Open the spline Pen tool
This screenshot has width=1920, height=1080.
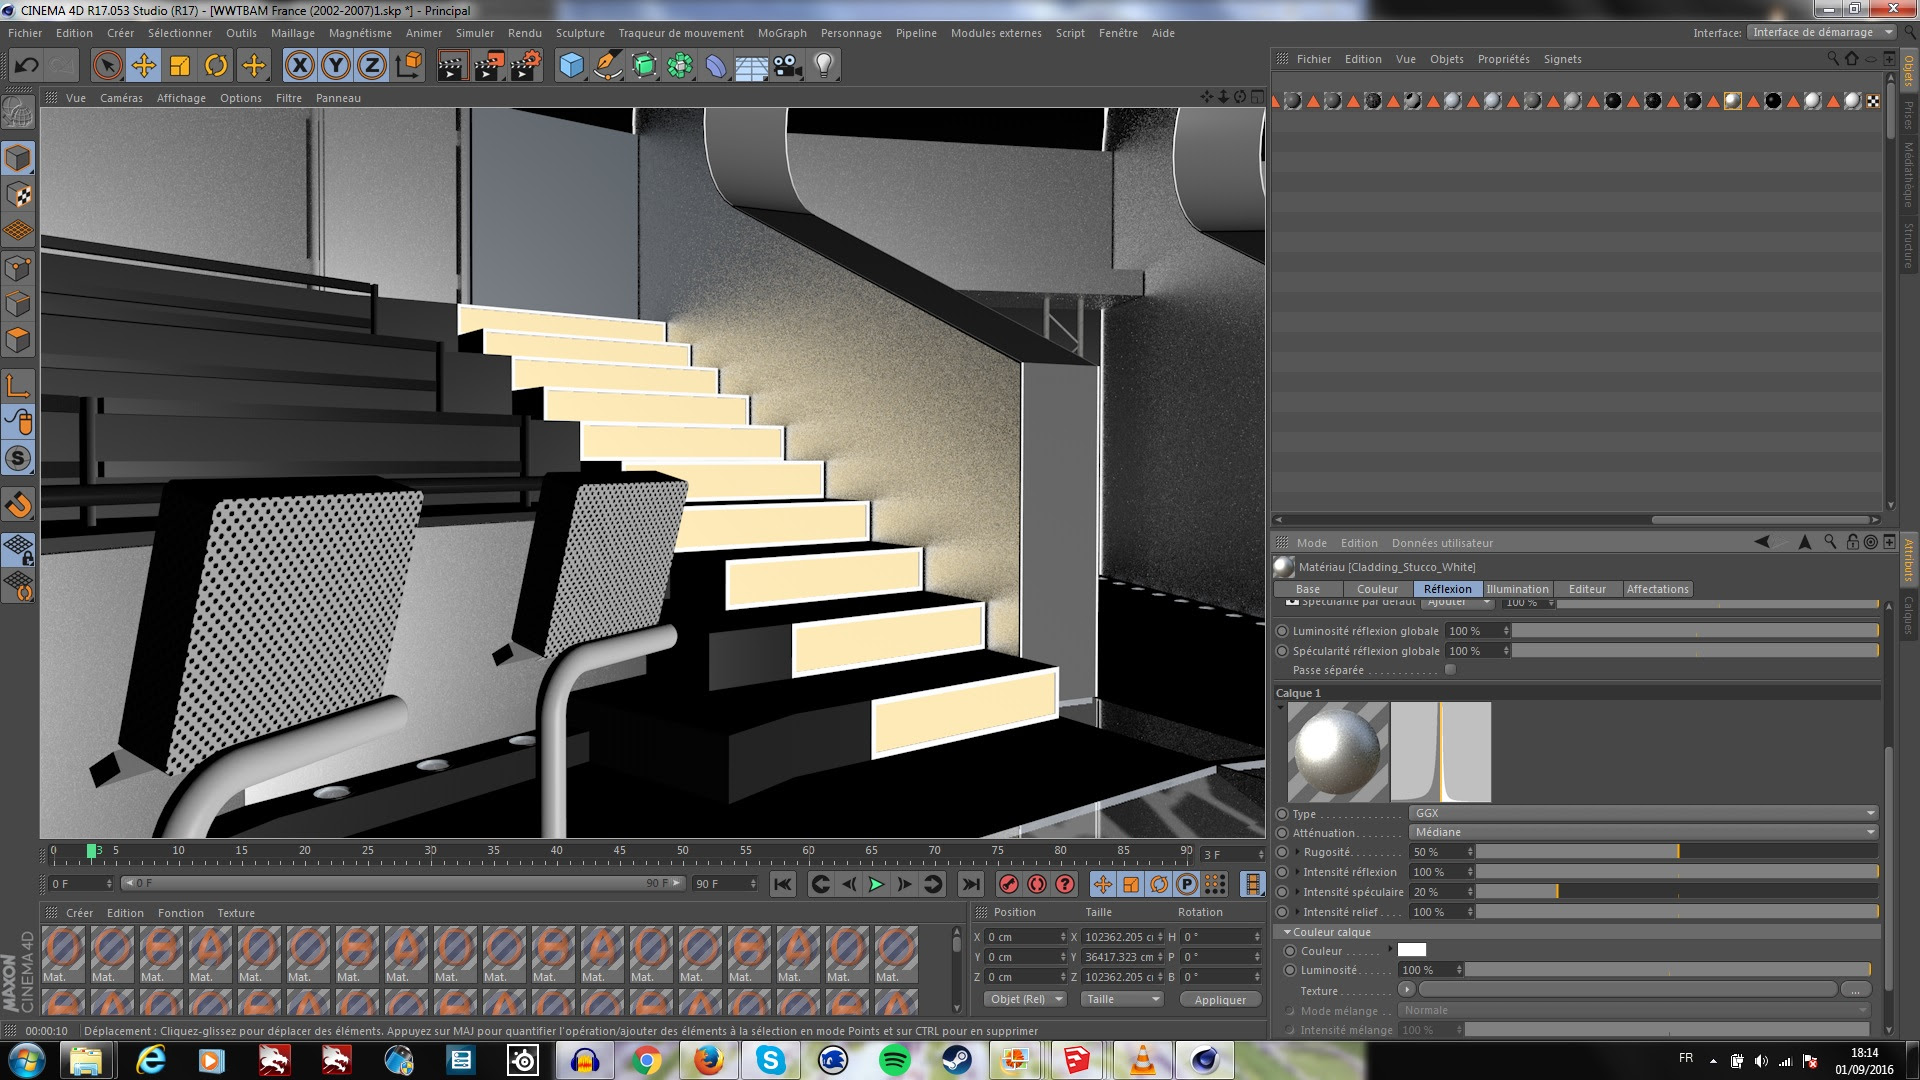click(x=607, y=66)
